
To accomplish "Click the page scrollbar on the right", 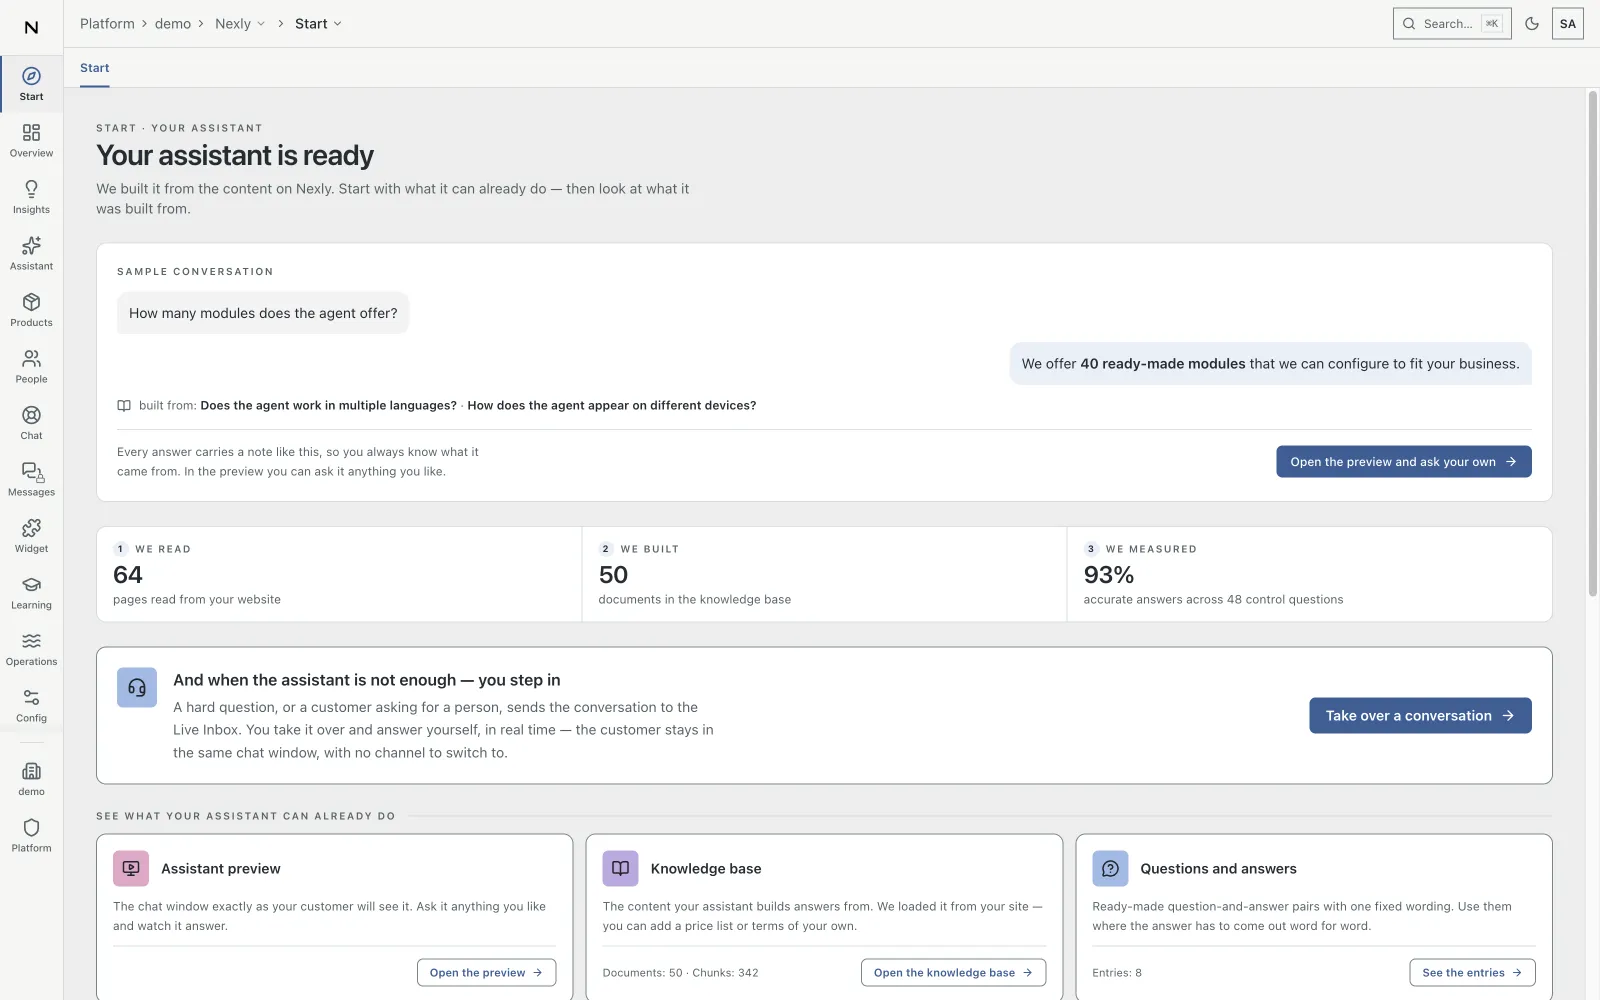I will click(x=1593, y=345).
